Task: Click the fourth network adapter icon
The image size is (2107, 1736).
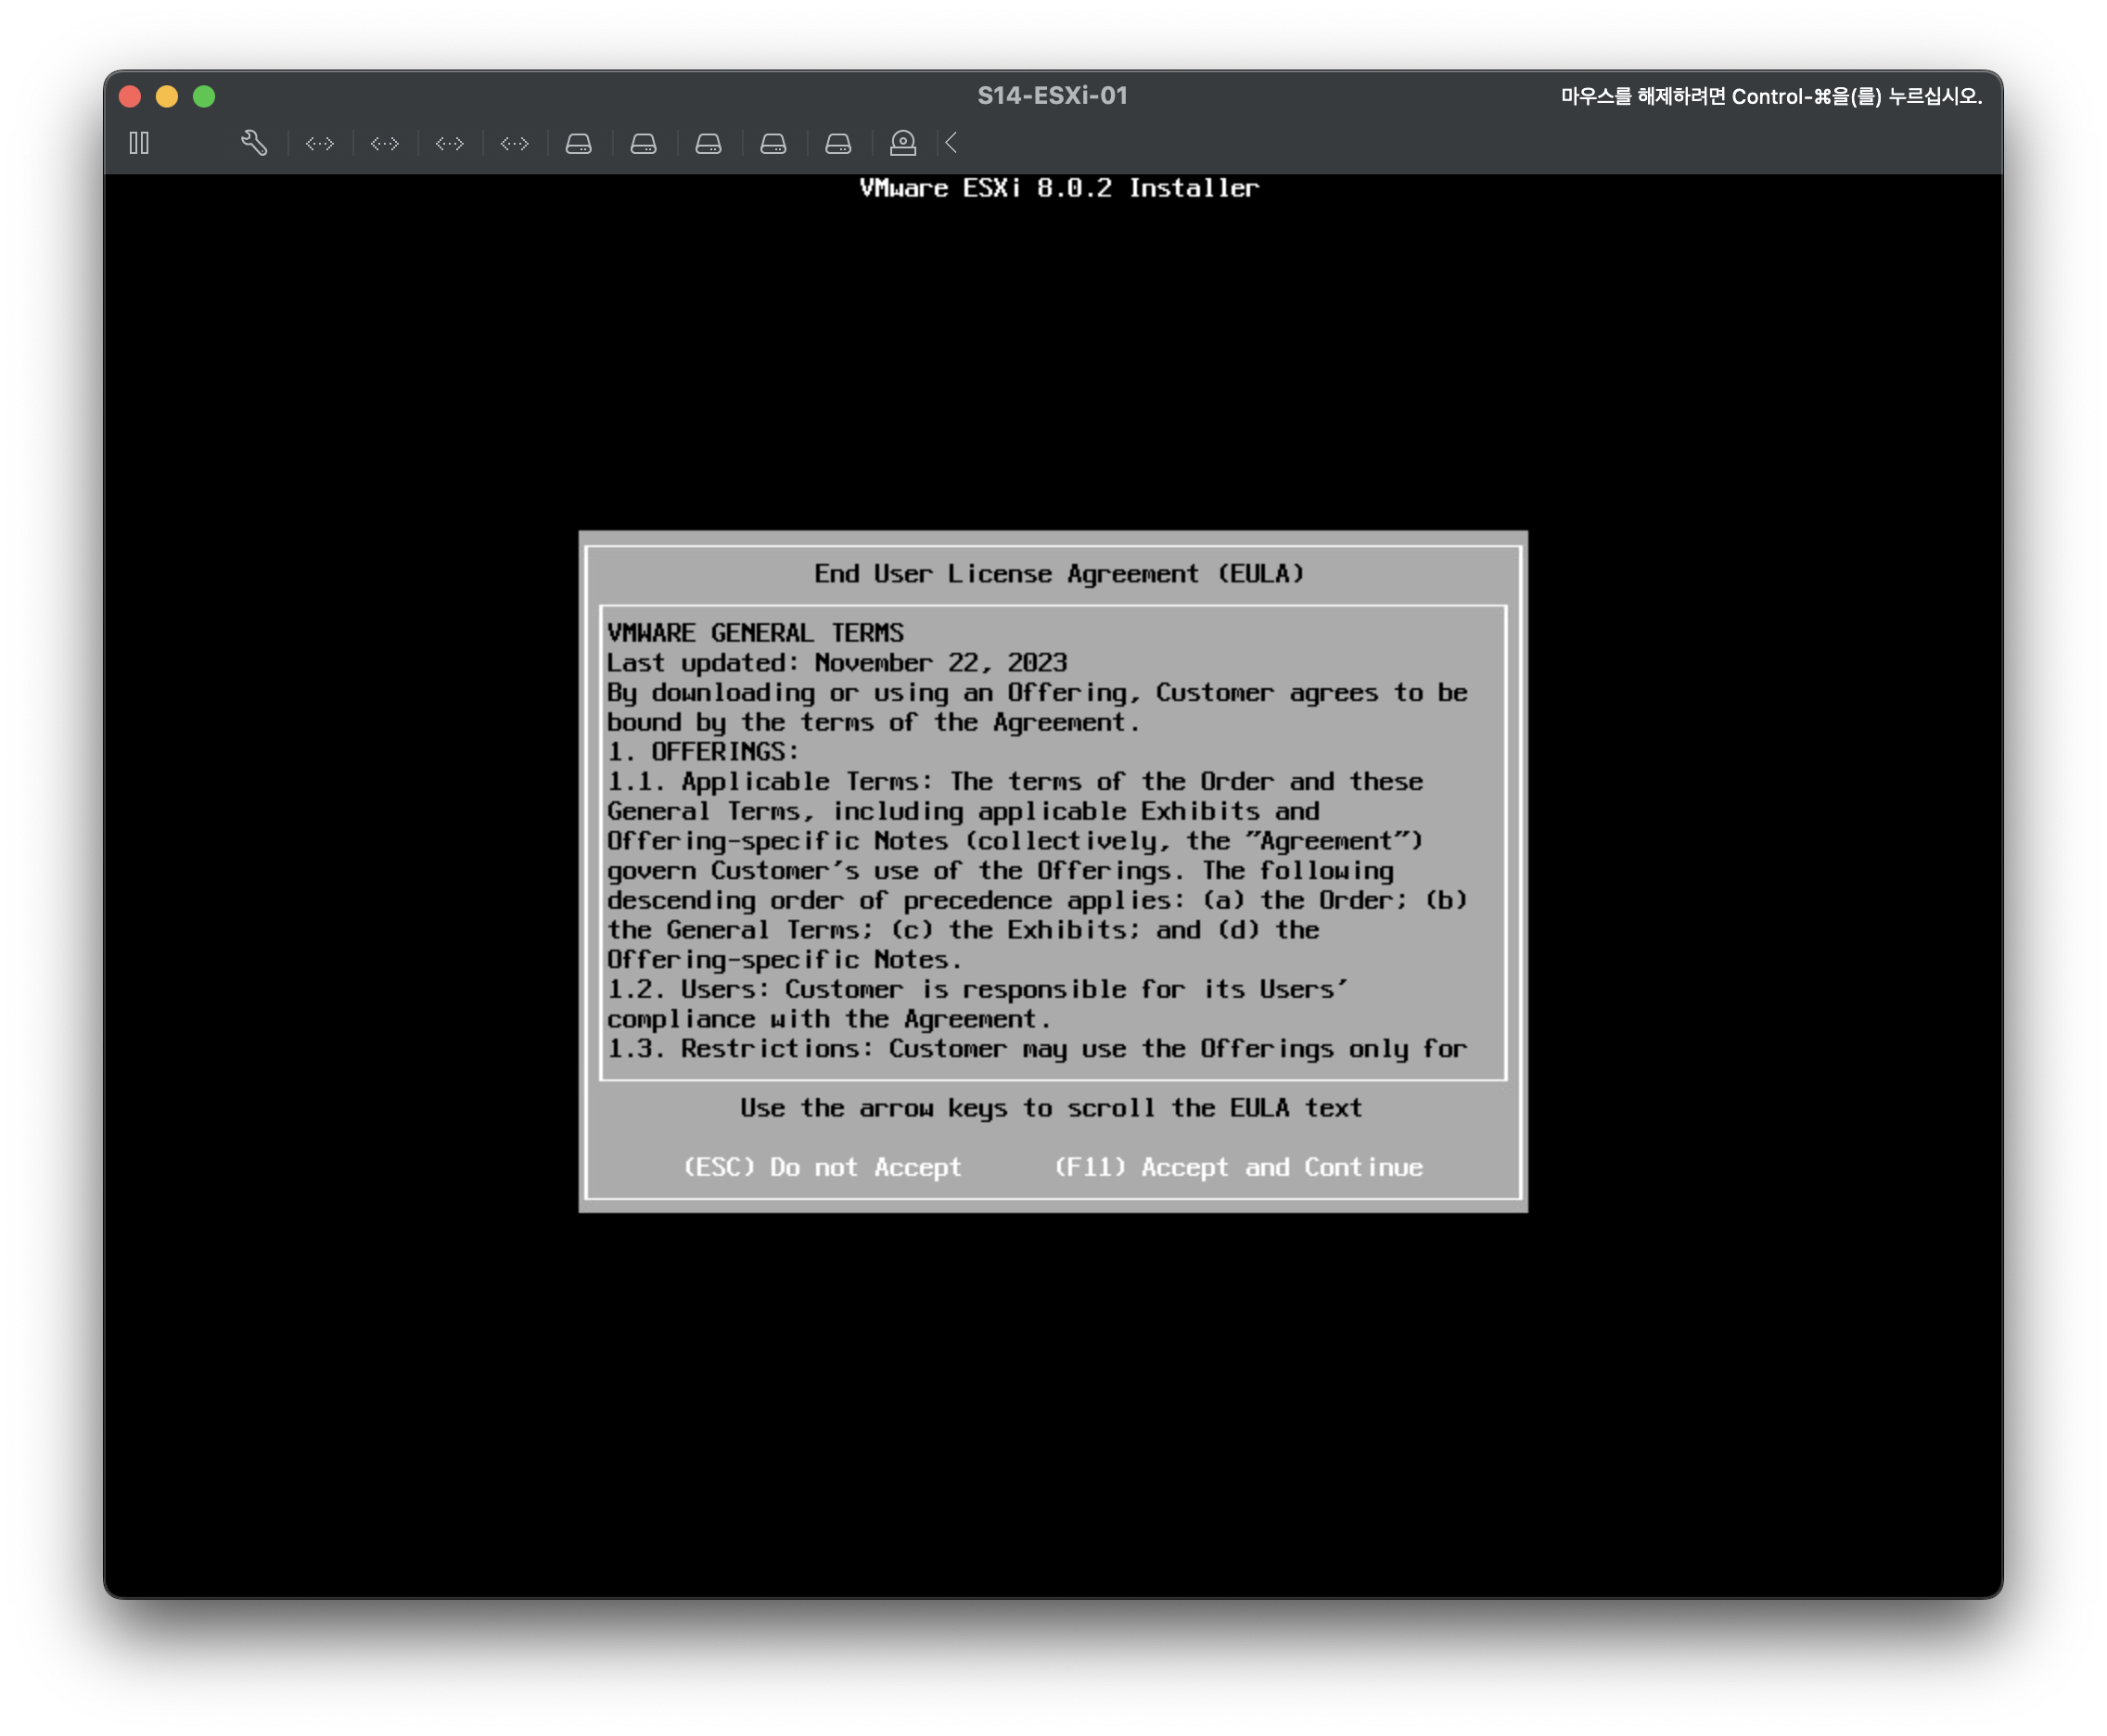Action: pyautogui.click(x=515, y=144)
